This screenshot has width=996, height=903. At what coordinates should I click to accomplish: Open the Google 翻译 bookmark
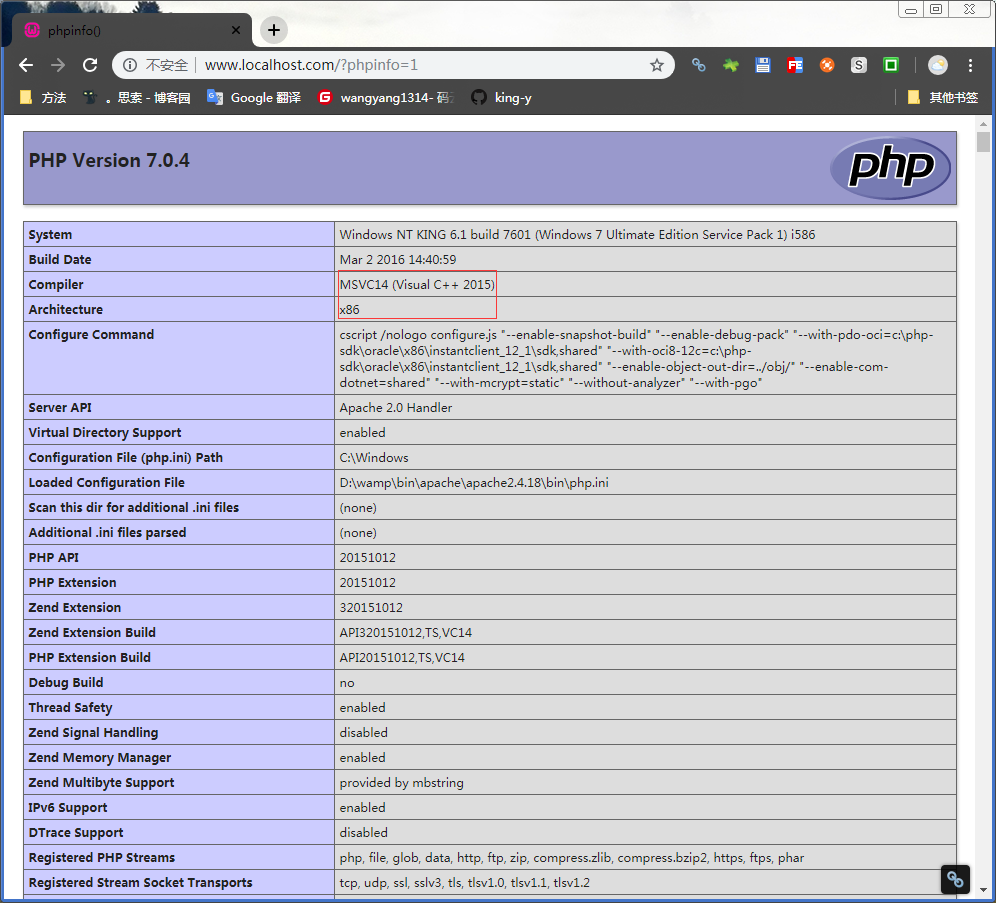point(253,97)
